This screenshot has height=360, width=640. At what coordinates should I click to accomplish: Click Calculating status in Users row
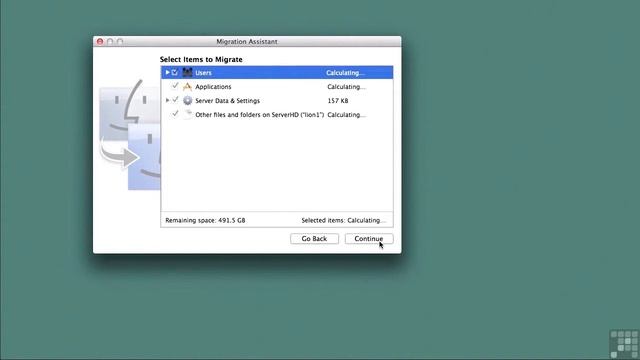[x=345, y=73]
